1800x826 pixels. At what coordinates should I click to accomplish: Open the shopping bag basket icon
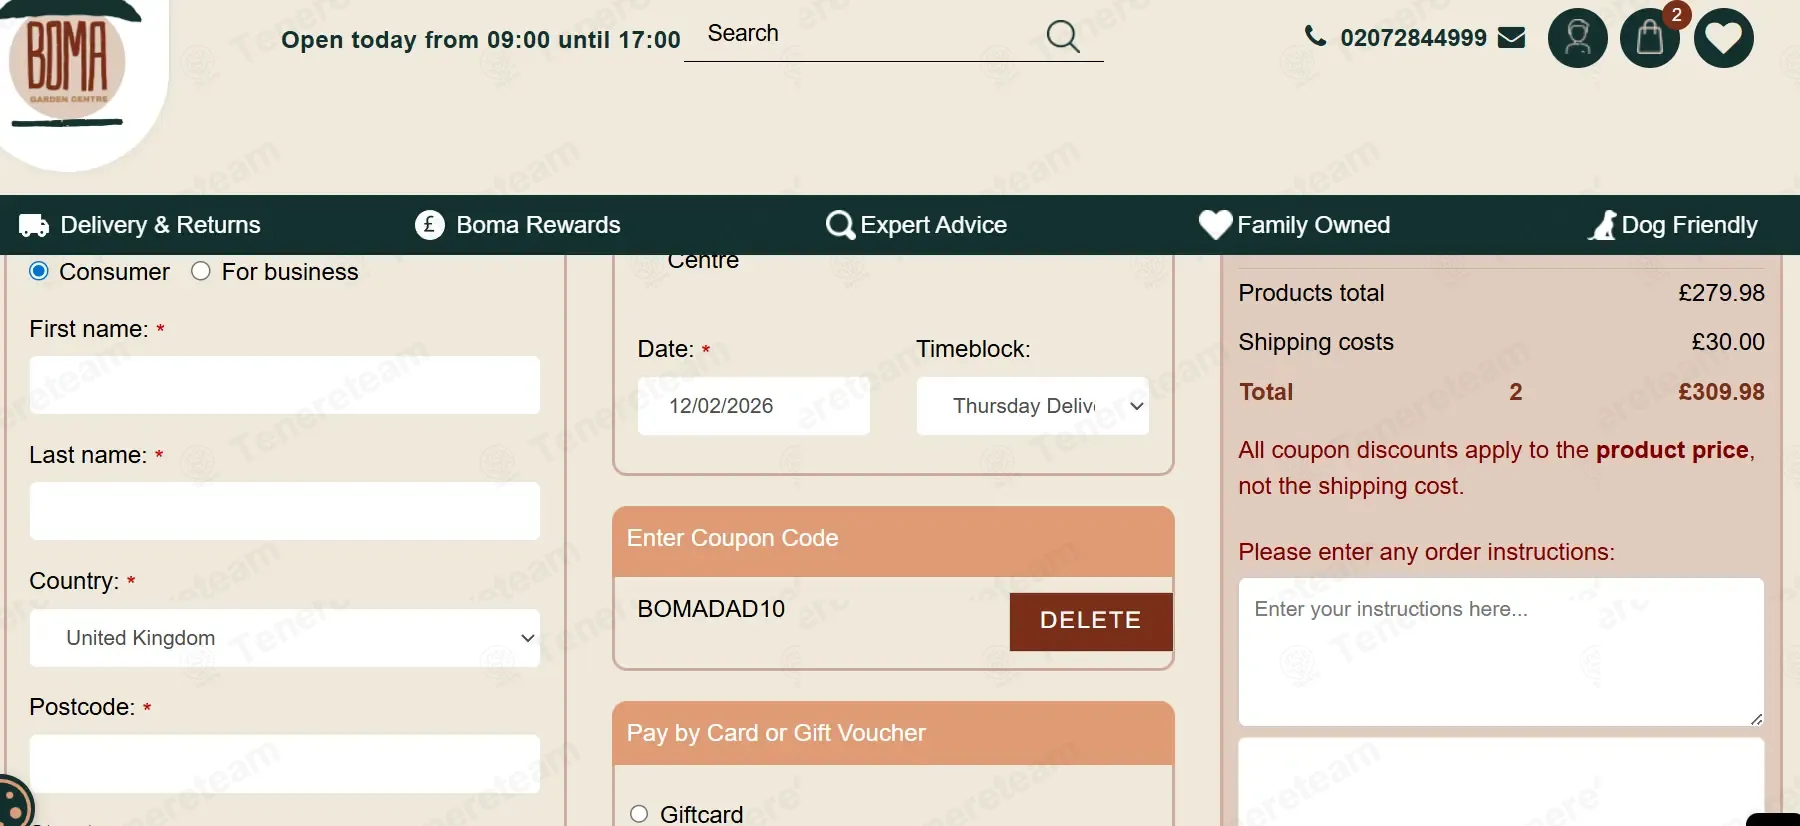[x=1649, y=38]
